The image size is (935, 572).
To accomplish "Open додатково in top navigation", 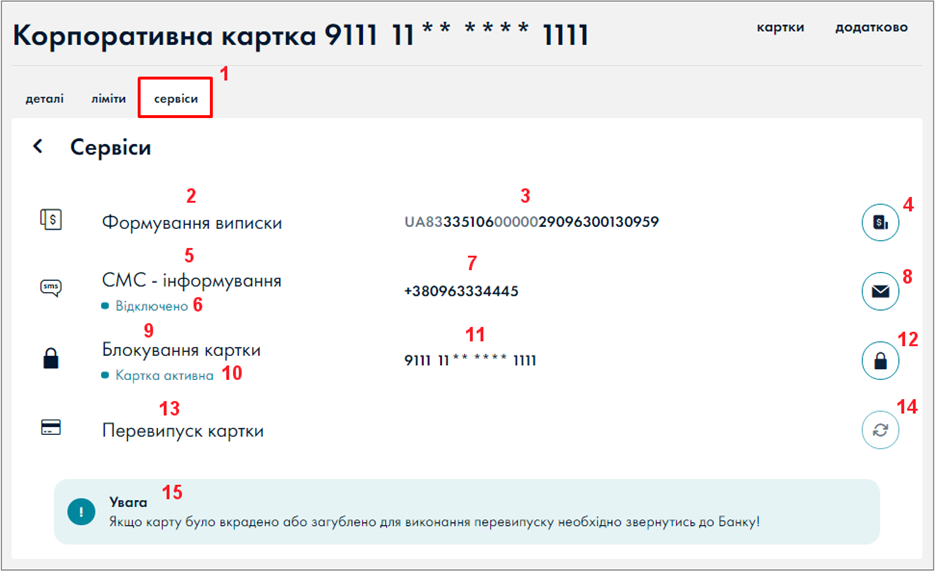I will click(x=871, y=28).
